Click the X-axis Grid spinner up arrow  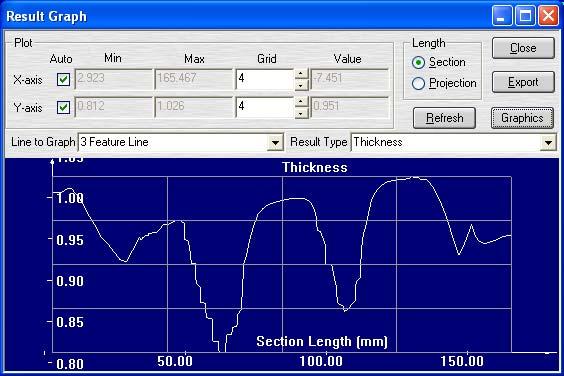tap(301, 74)
